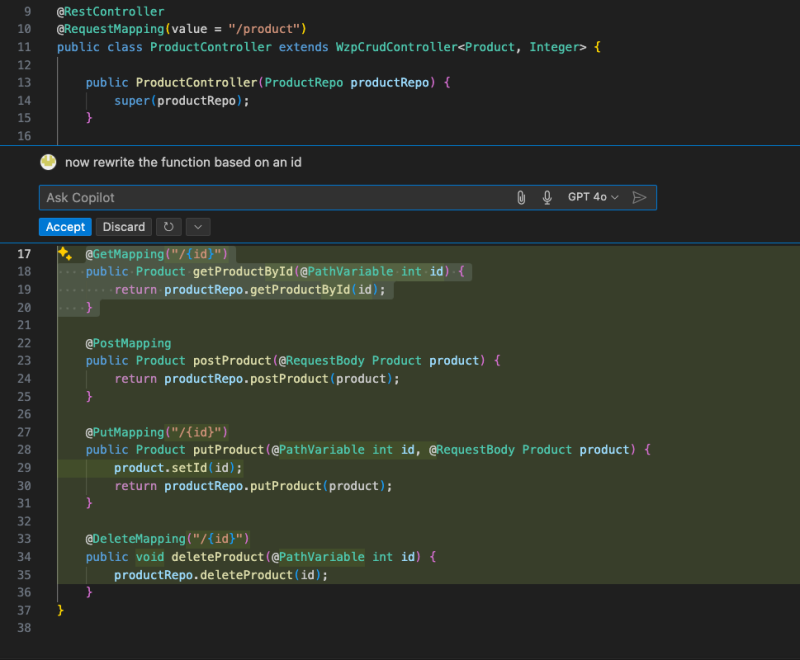This screenshot has width=800, height=660.
Task: Click the @PostMapping annotation
Action: [128, 343]
